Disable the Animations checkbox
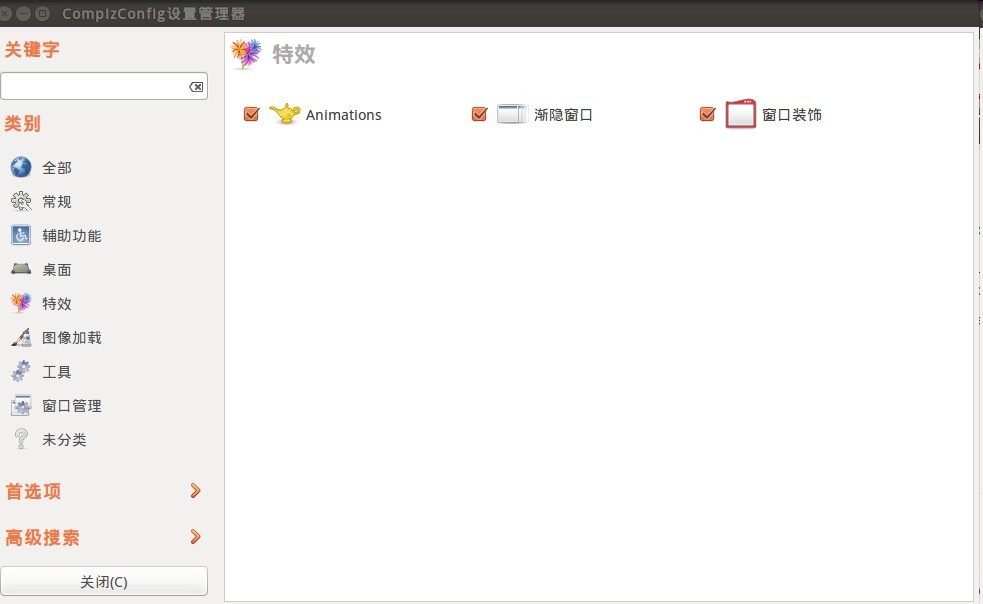Viewport: 983px width, 604px height. pos(251,114)
